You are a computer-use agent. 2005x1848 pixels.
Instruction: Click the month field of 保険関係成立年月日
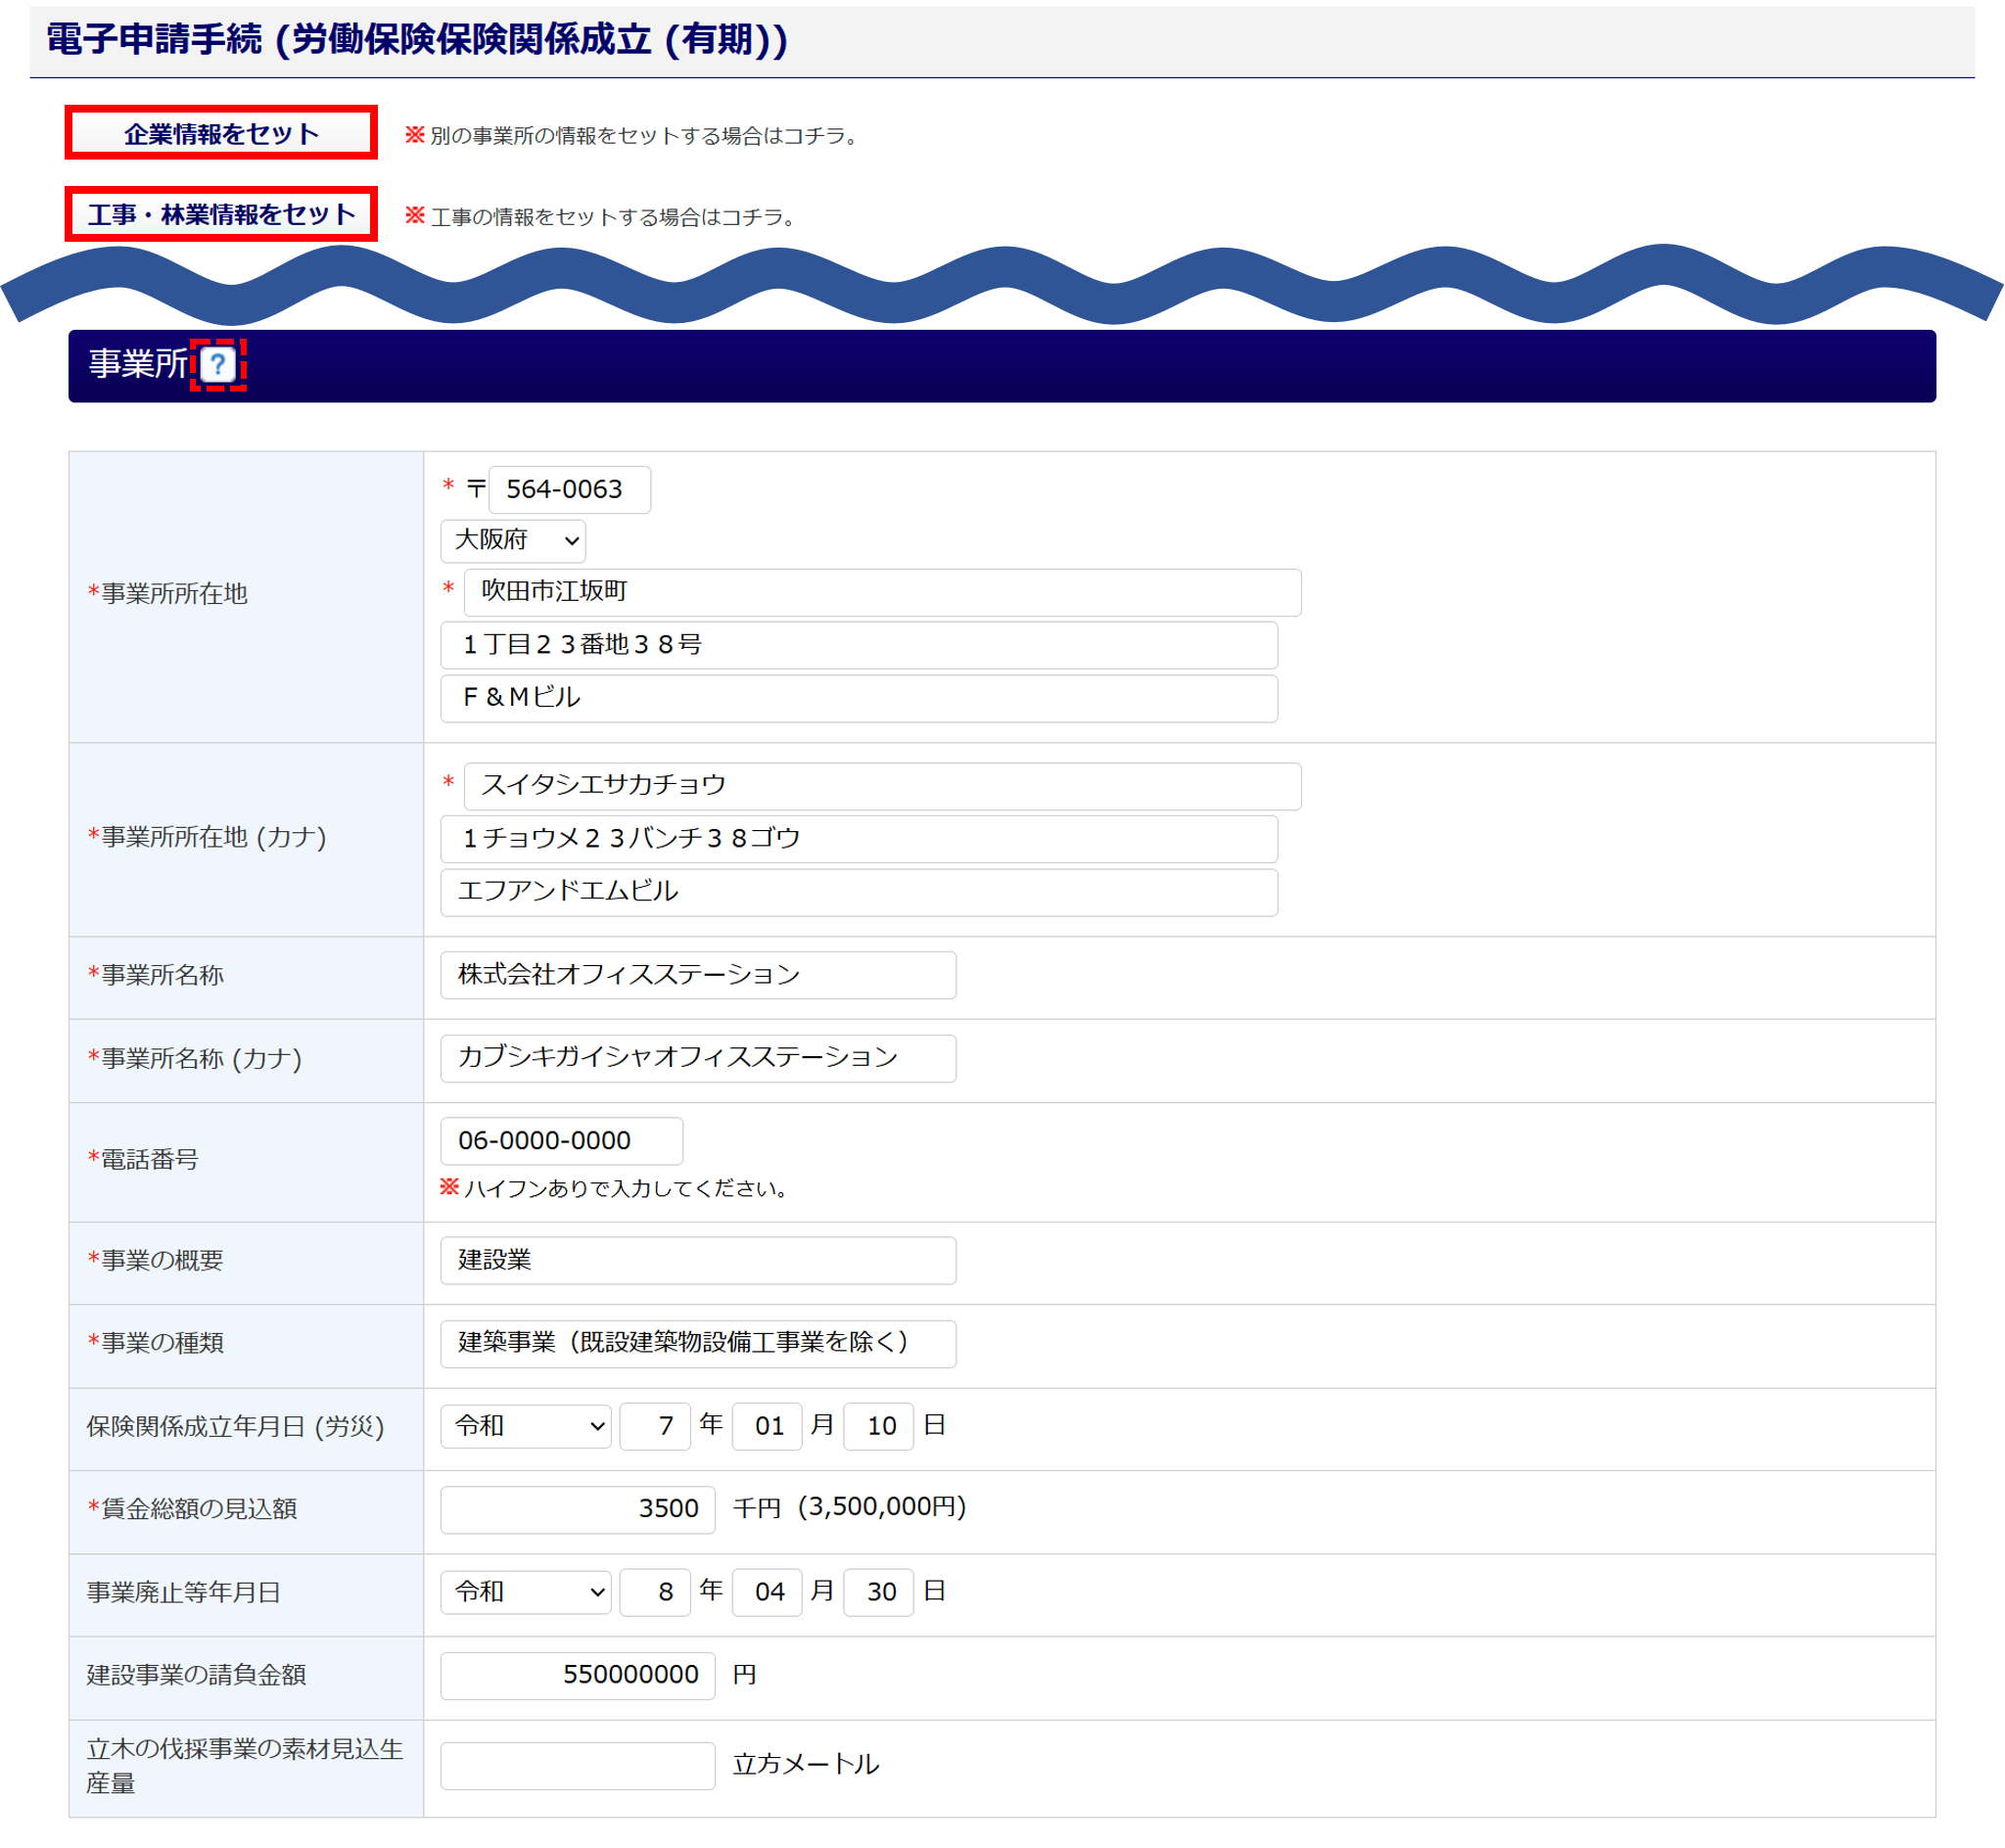[767, 1426]
